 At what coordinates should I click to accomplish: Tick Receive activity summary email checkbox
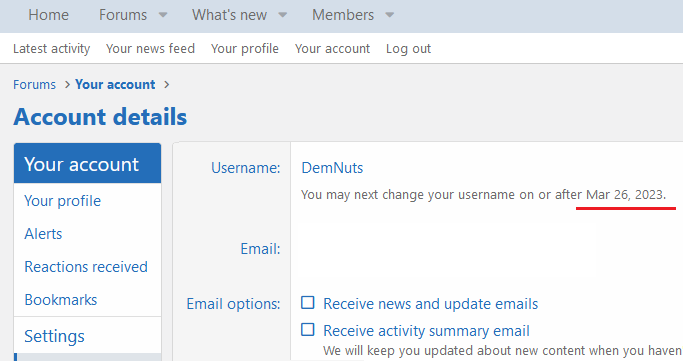pos(308,330)
